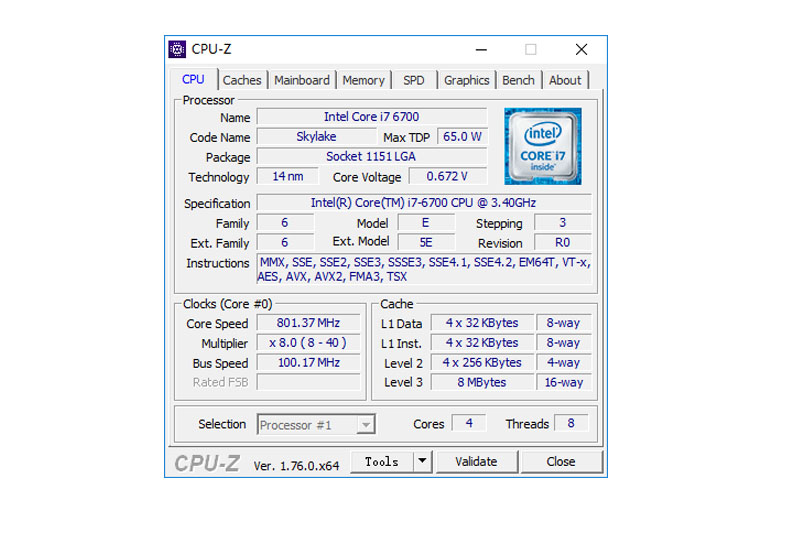This screenshot has width=800, height=533.
Task: Click the version text Ver. 1.76.0.x64
Action: pos(296,466)
